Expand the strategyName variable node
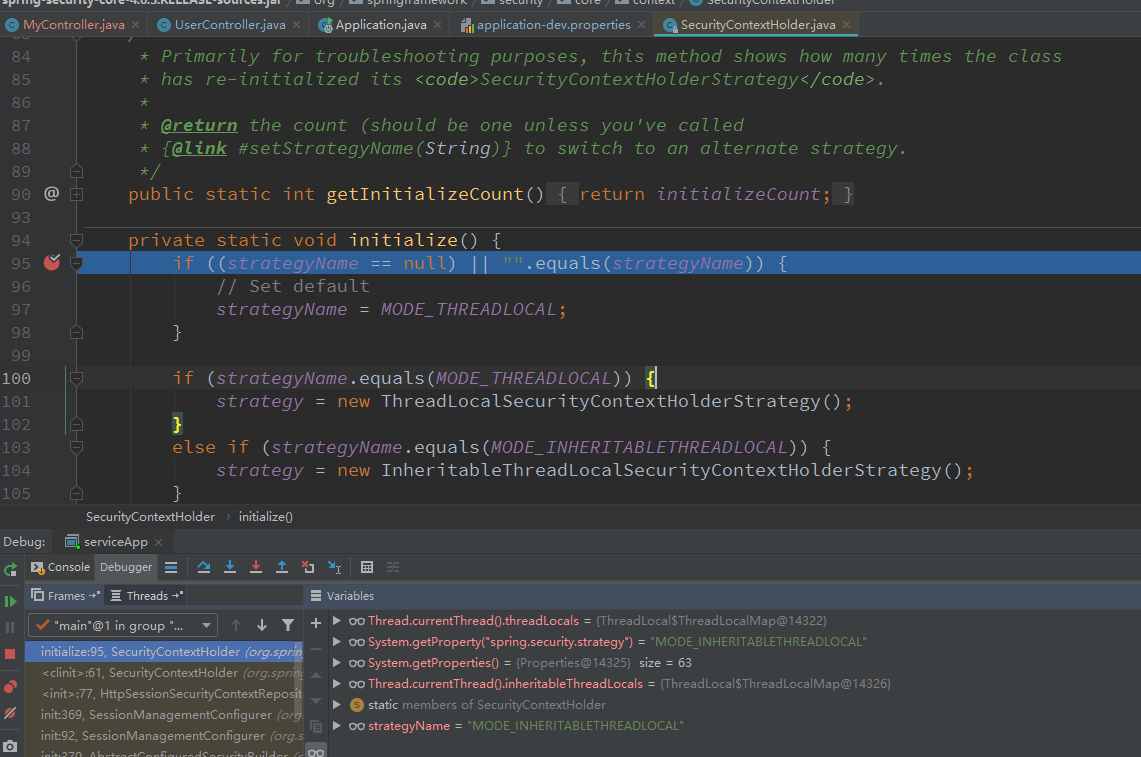1141x757 pixels. (337, 726)
